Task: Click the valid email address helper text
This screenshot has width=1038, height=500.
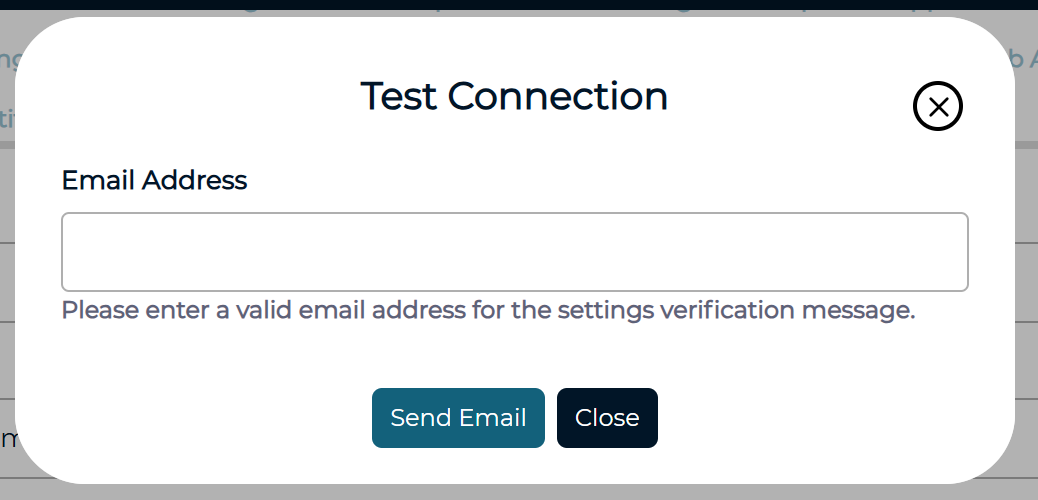Action: point(489,310)
